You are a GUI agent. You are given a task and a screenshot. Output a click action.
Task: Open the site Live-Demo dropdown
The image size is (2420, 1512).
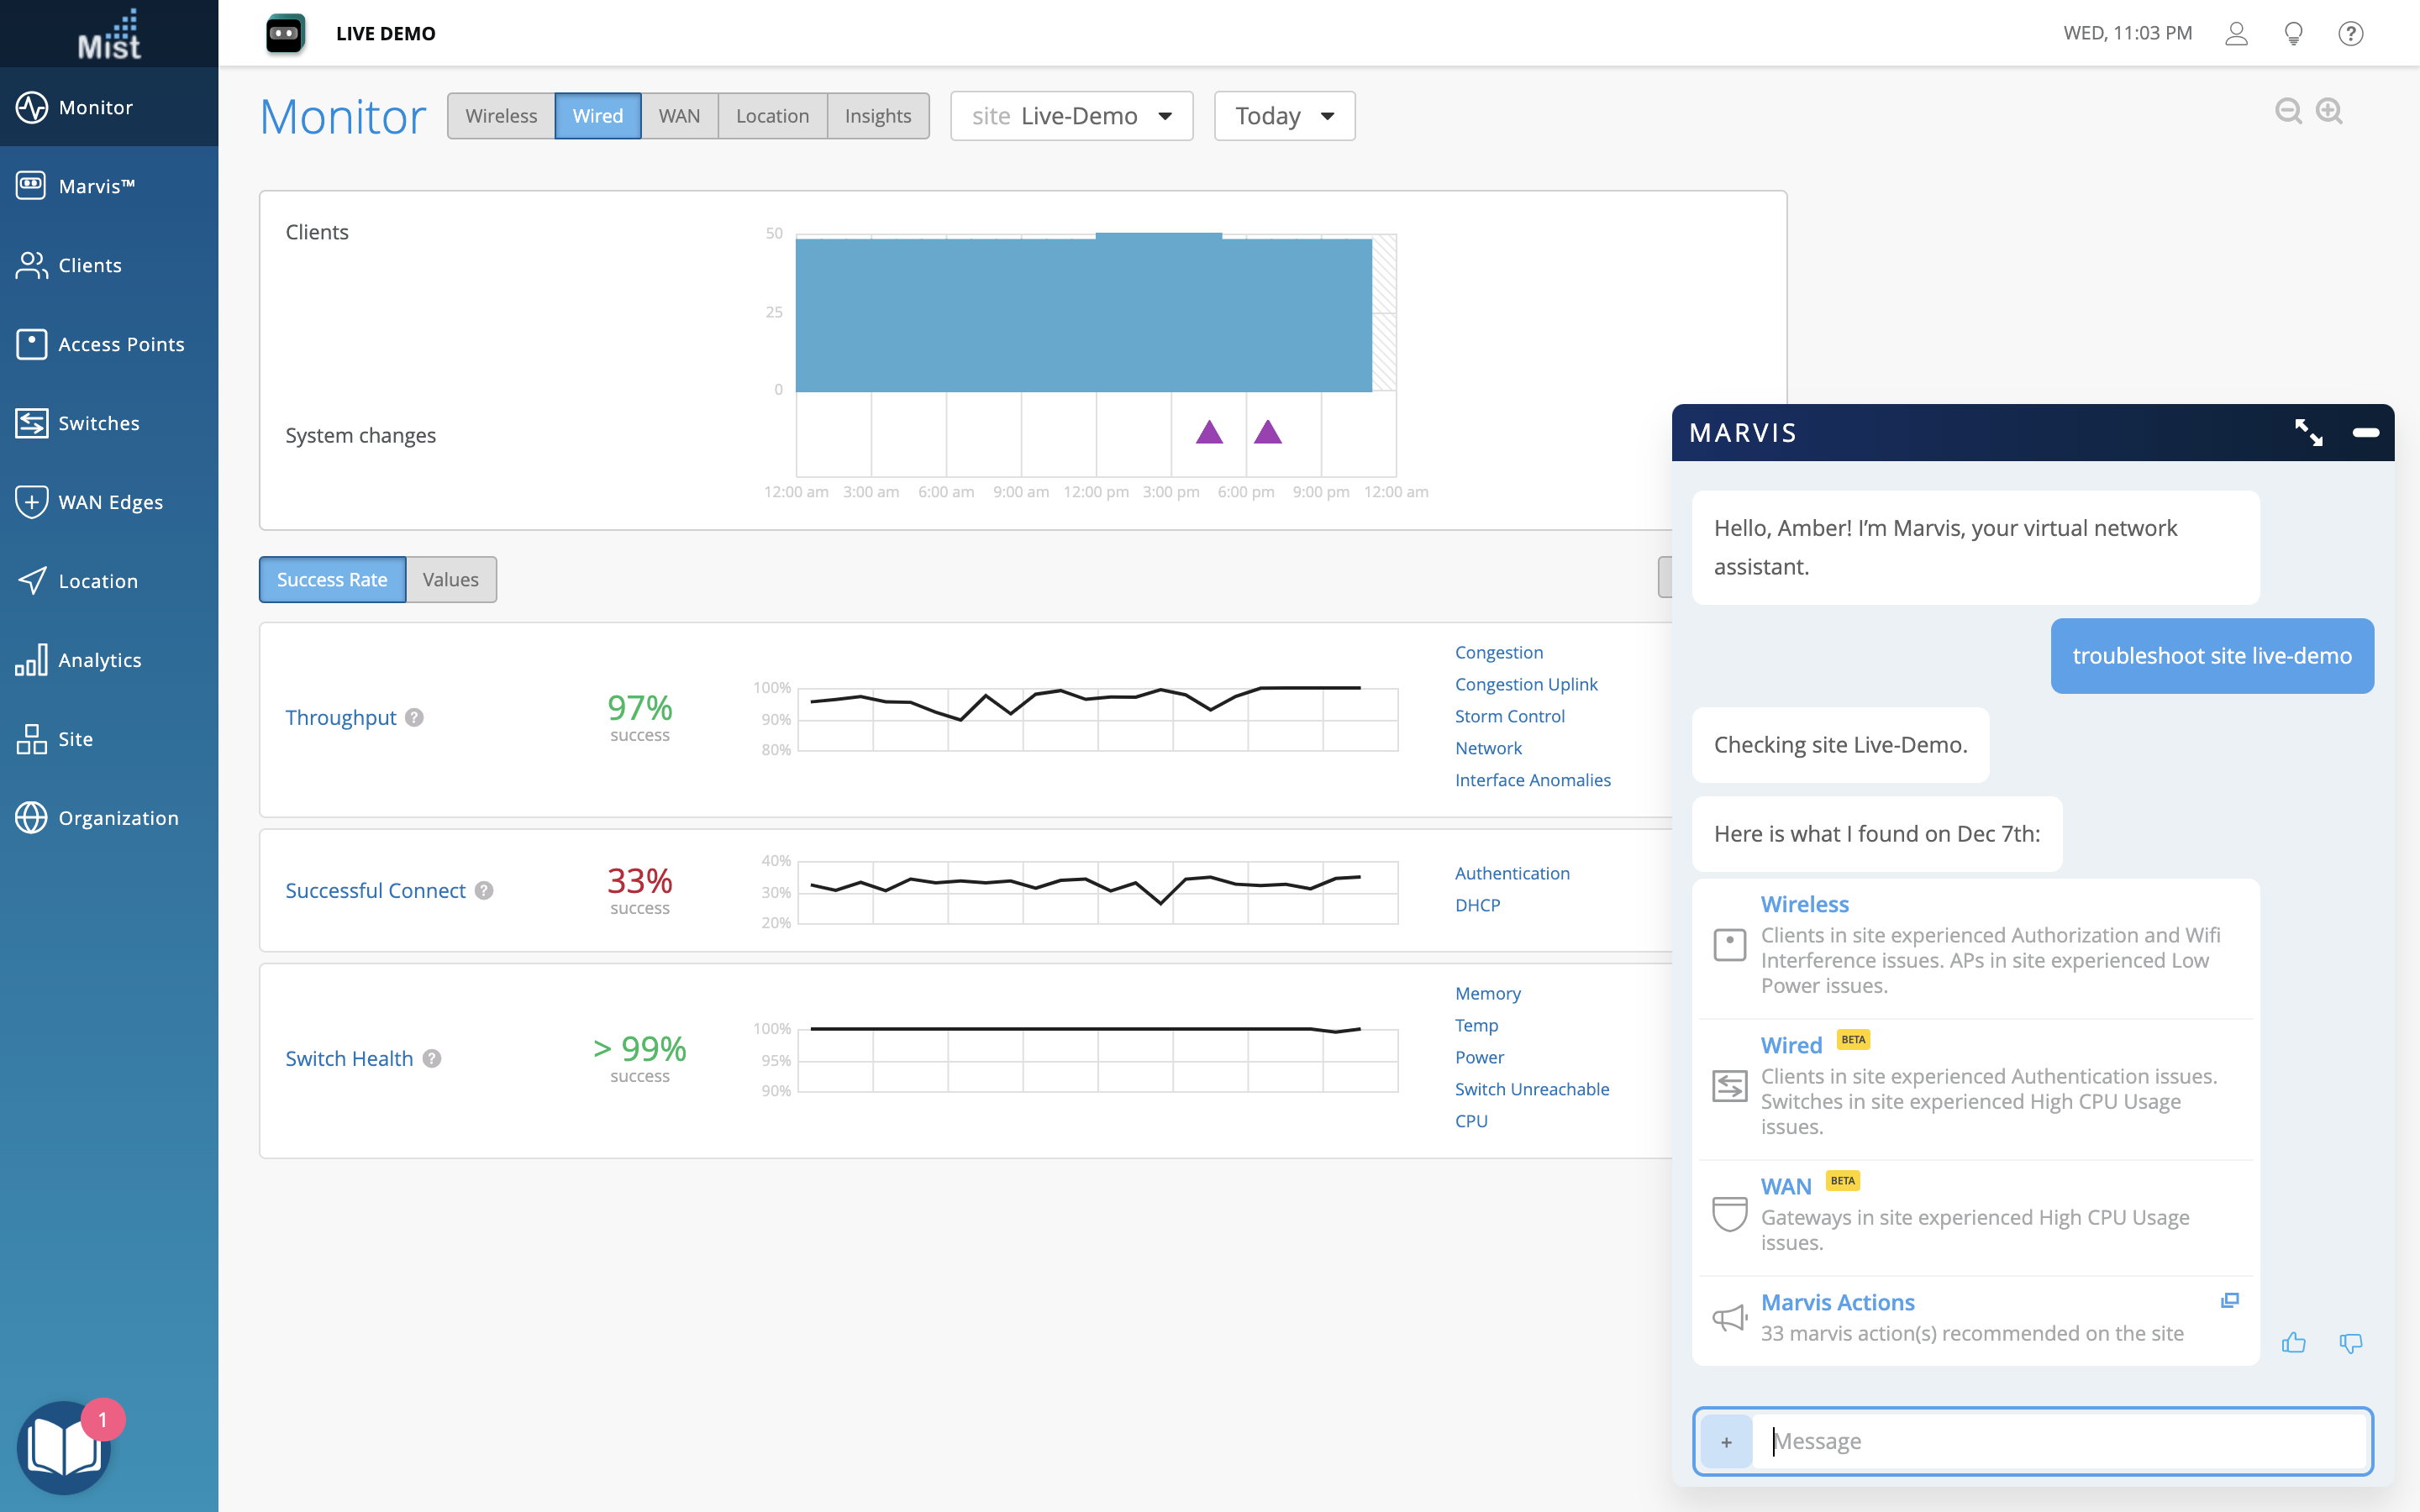coord(1071,116)
